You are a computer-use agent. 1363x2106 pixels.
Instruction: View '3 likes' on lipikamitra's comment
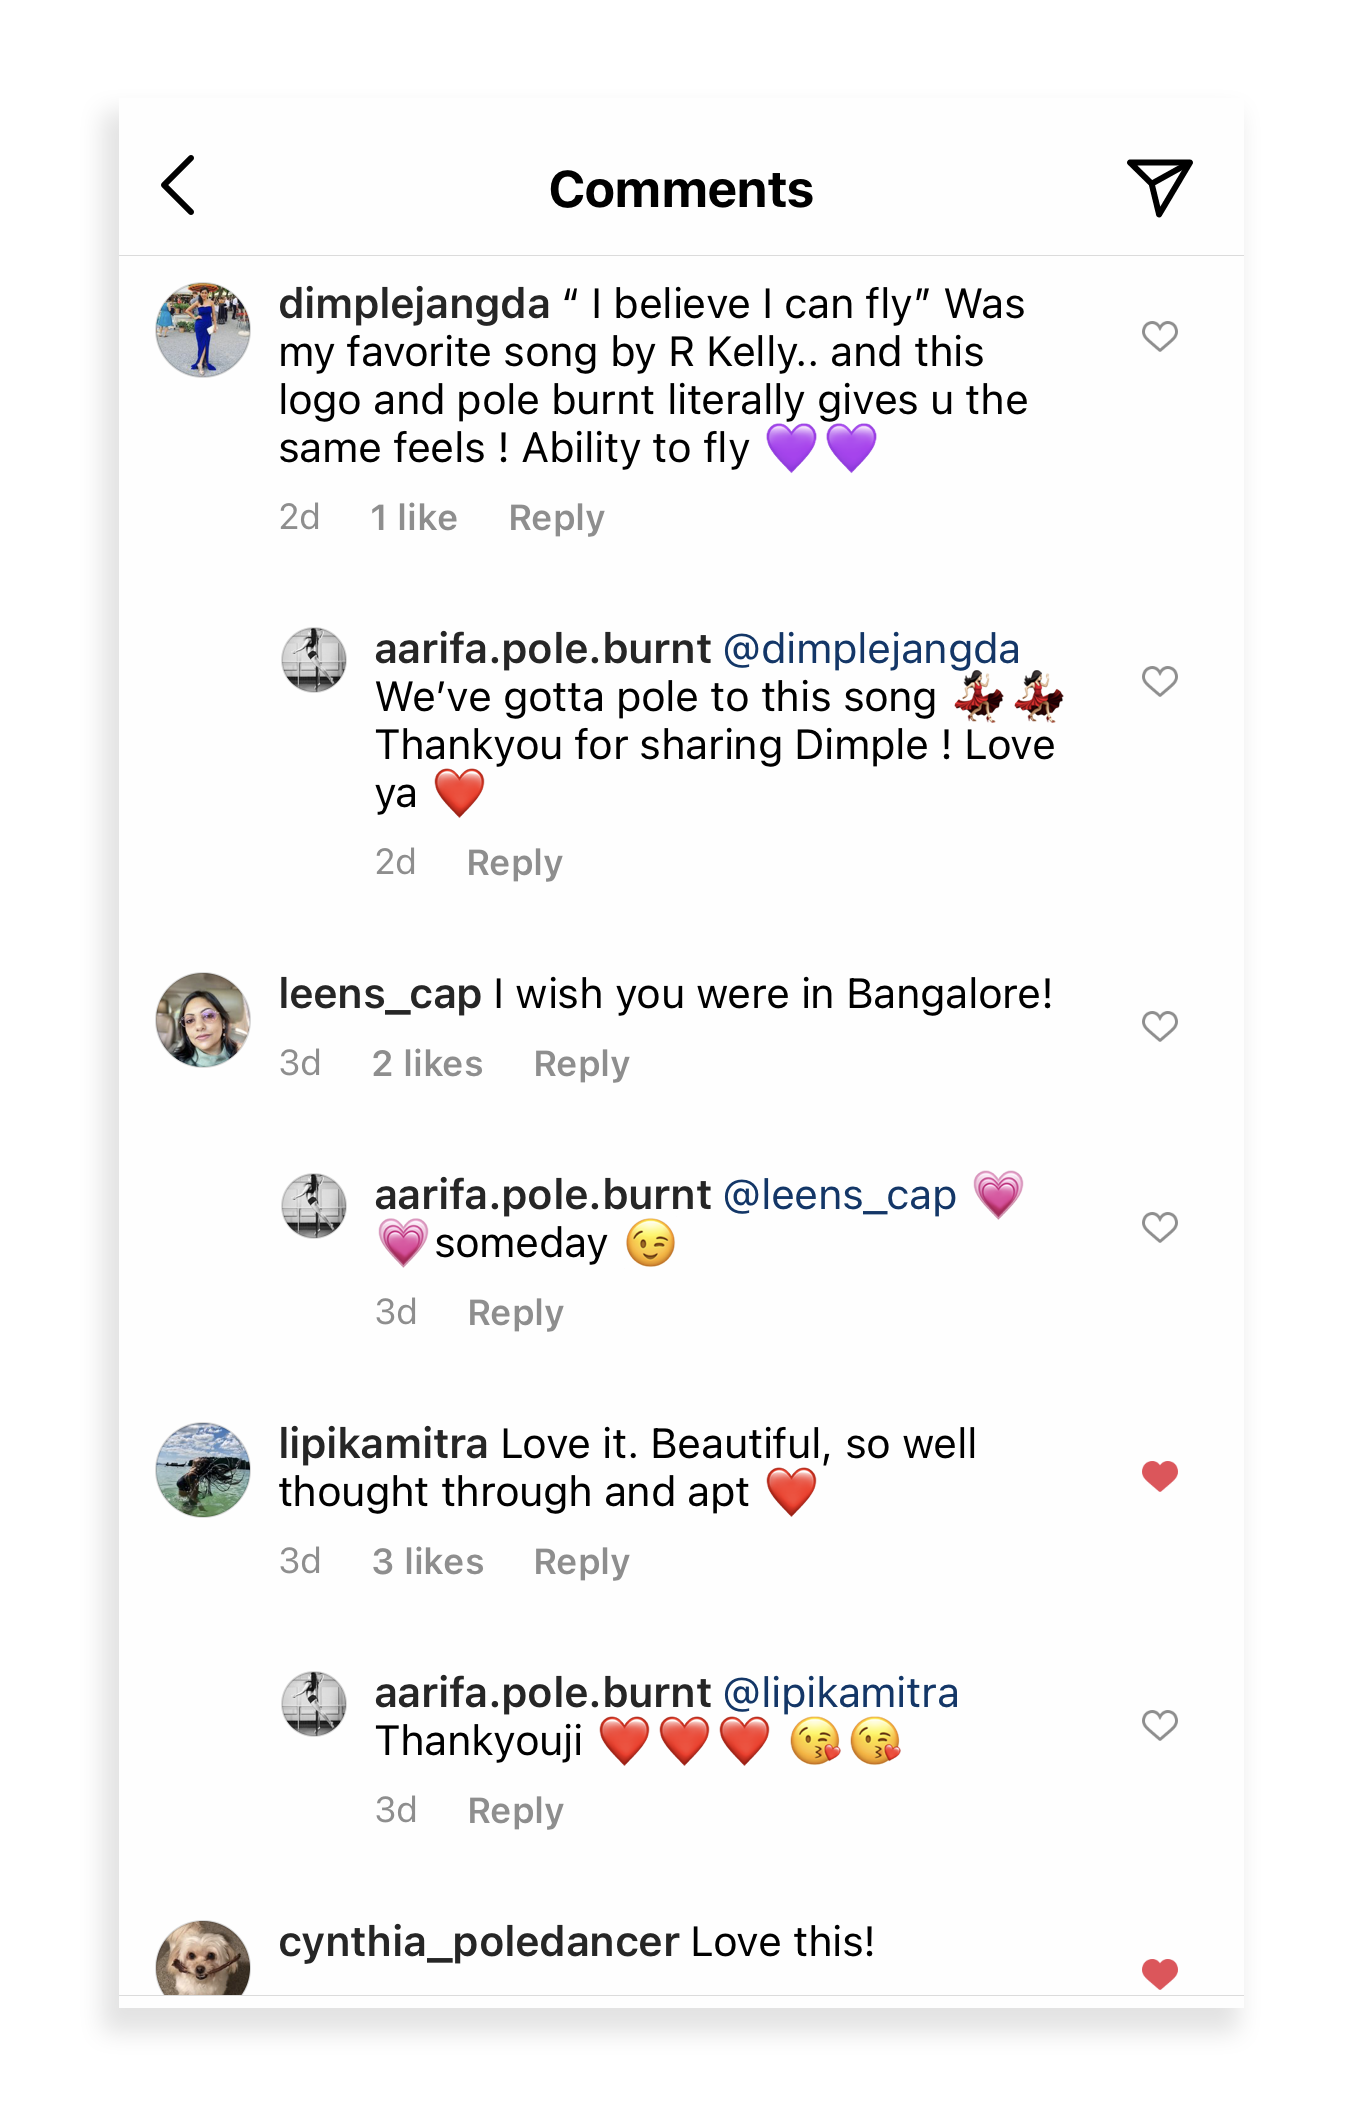coord(427,1562)
